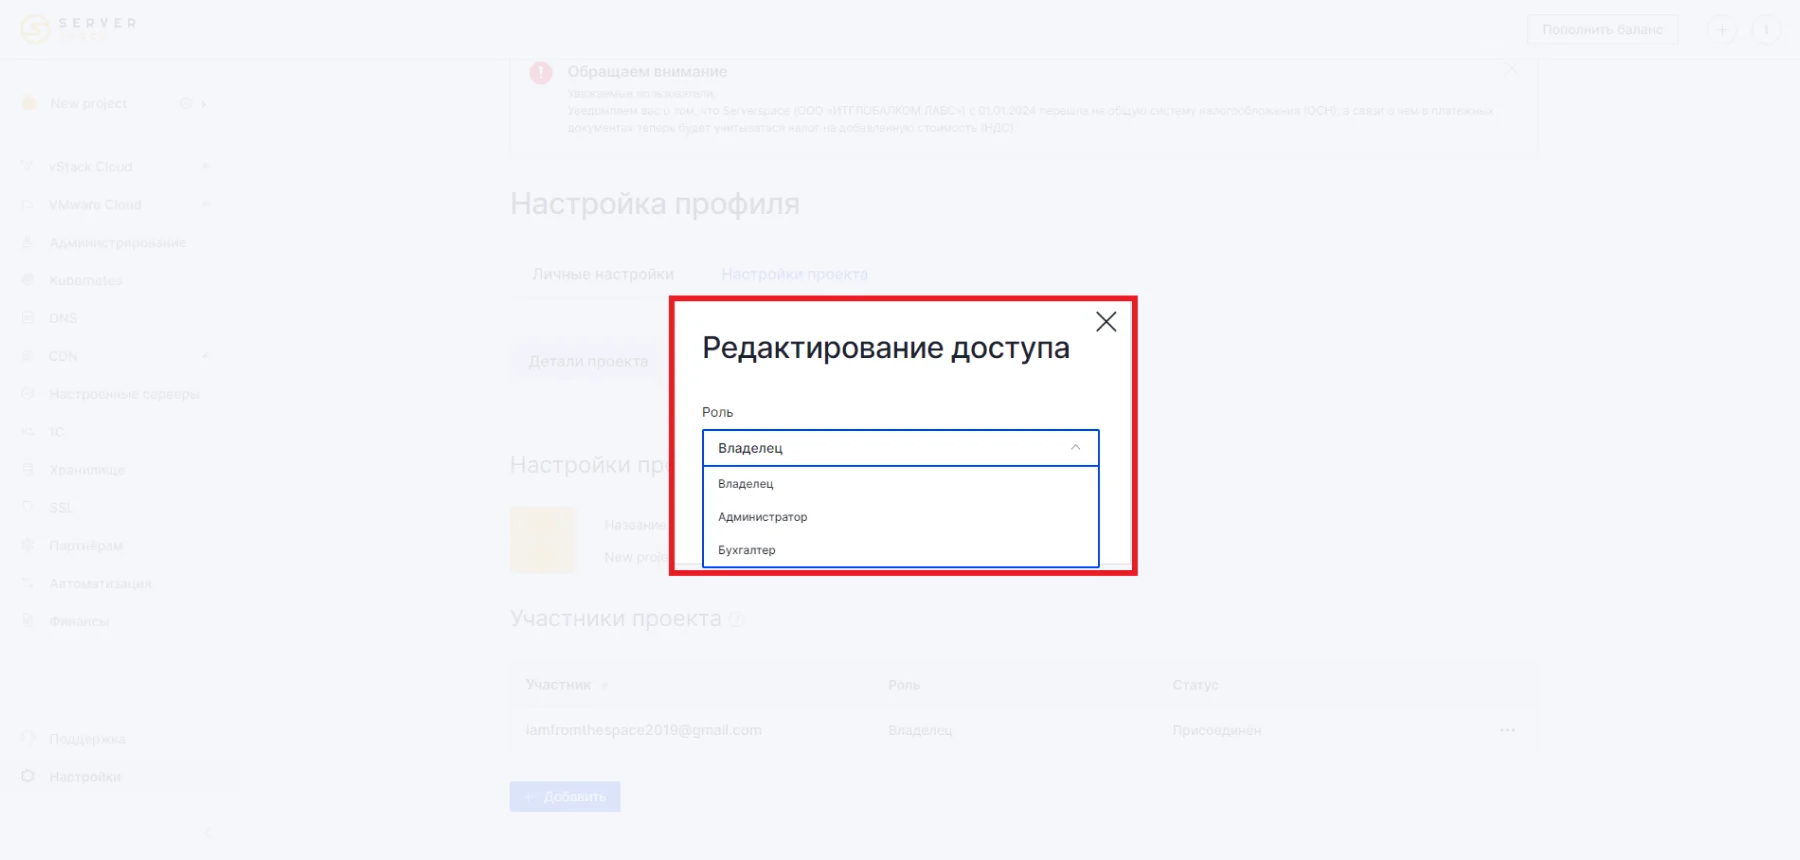Click the CDN sidebar icon
The height and width of the screenshot is (860, 1800).
[28, 356]
